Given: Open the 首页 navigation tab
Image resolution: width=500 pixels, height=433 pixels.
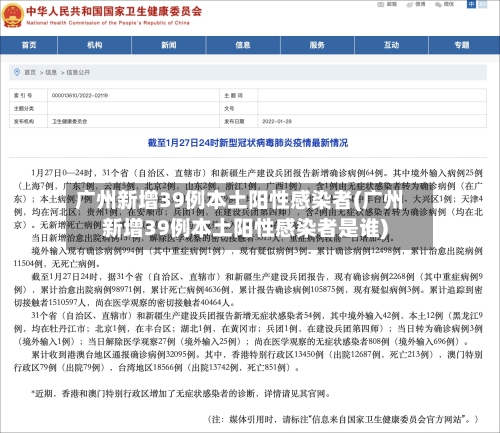Looking at the screenshot, I should pos(29,45).
